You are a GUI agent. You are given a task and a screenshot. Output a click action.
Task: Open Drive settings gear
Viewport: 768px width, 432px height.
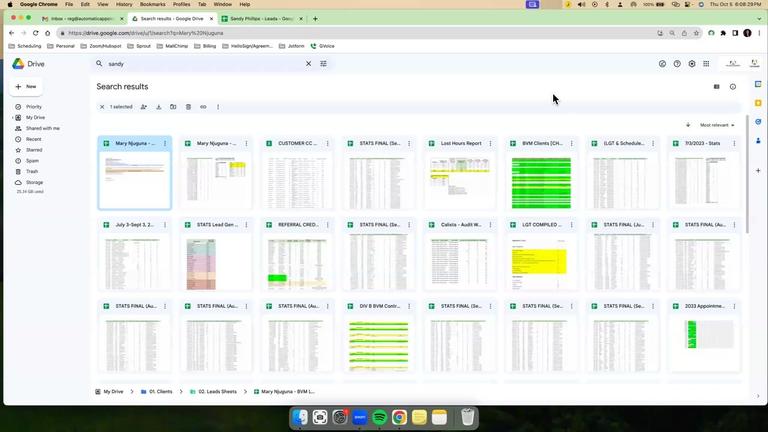pyautogui.click(x=692, y=64)
